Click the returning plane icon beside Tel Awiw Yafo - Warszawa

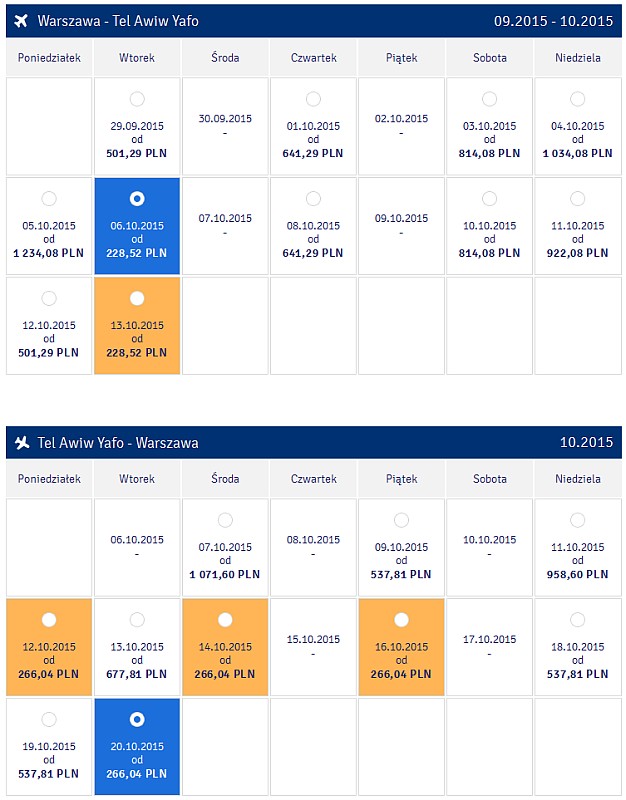point(22,442)
